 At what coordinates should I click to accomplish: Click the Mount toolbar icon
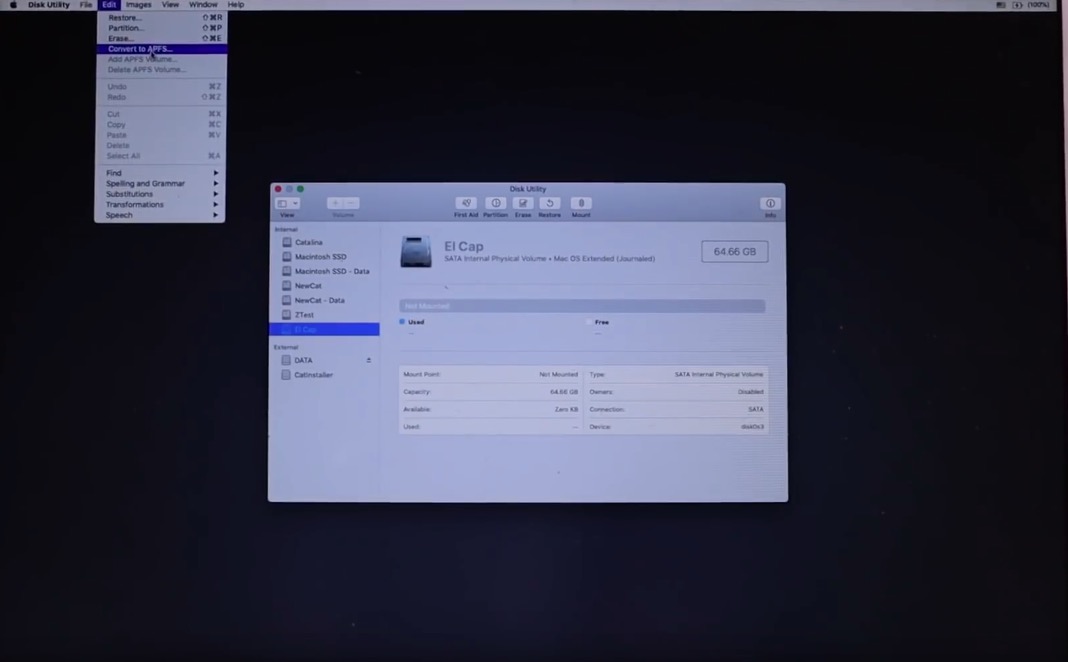pos(581,203)
